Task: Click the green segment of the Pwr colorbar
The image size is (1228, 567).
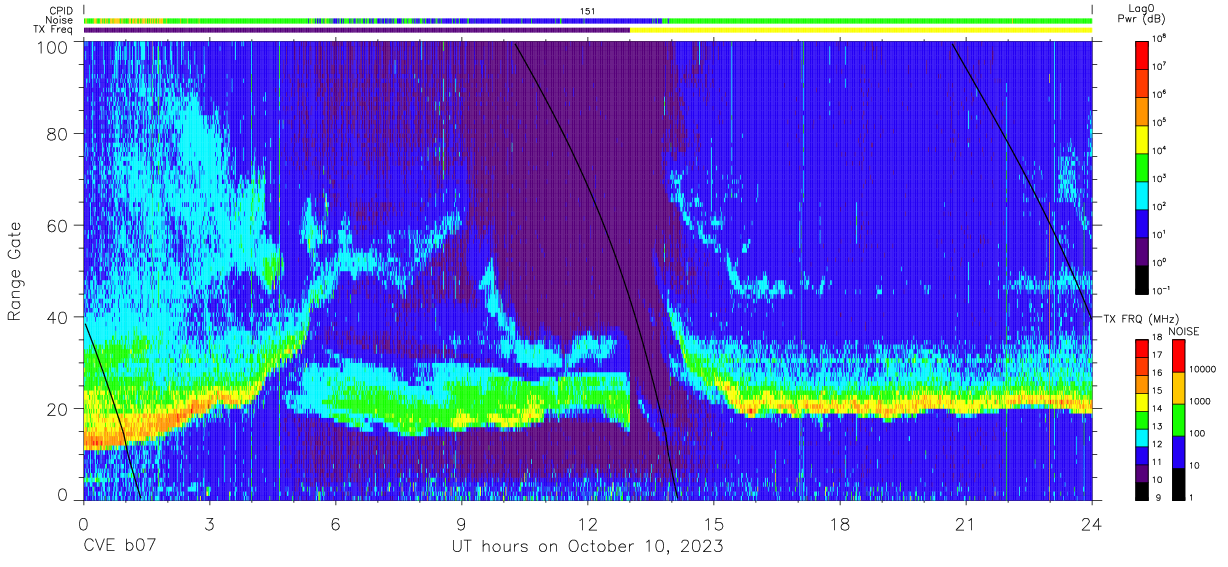Action: tap(1142, 166)
